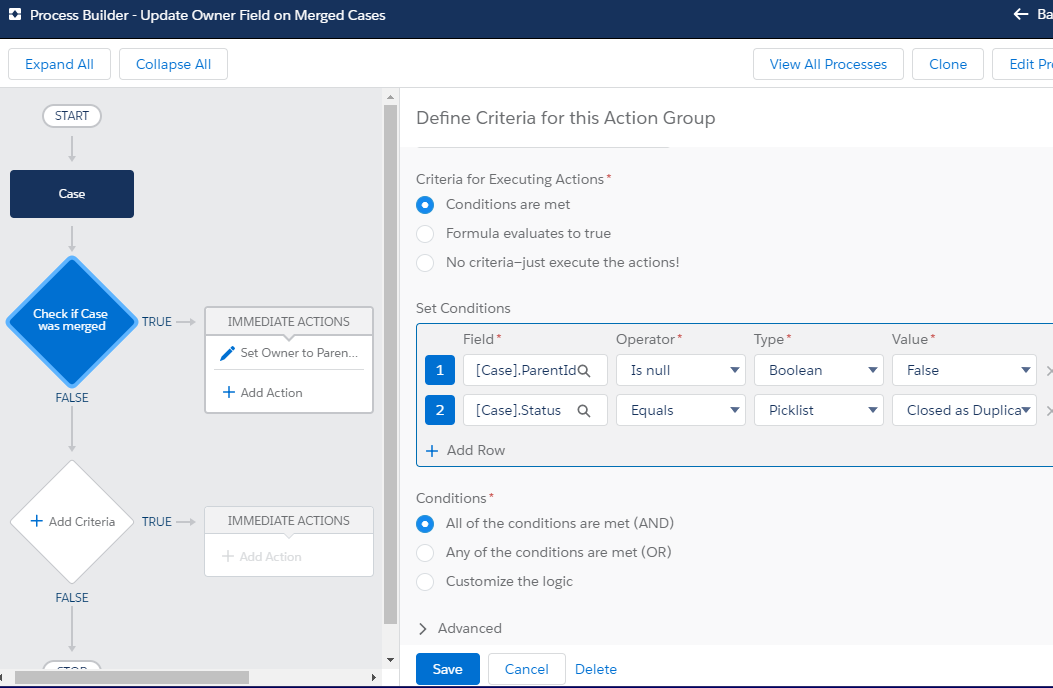Viewport: 1053px width, 688px height.
Task: Select the Case object node
Action: (x=72, y=194)
